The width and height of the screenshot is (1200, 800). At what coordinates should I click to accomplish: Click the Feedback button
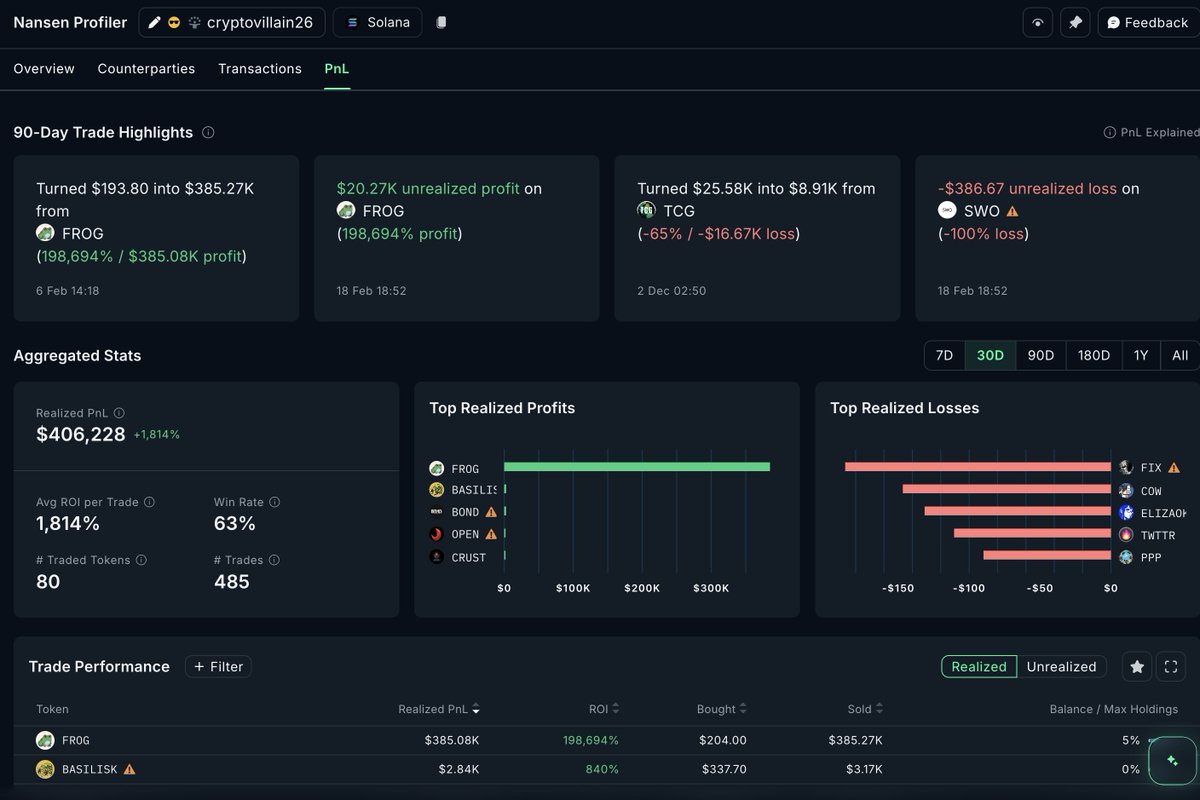click(1146, 22)
